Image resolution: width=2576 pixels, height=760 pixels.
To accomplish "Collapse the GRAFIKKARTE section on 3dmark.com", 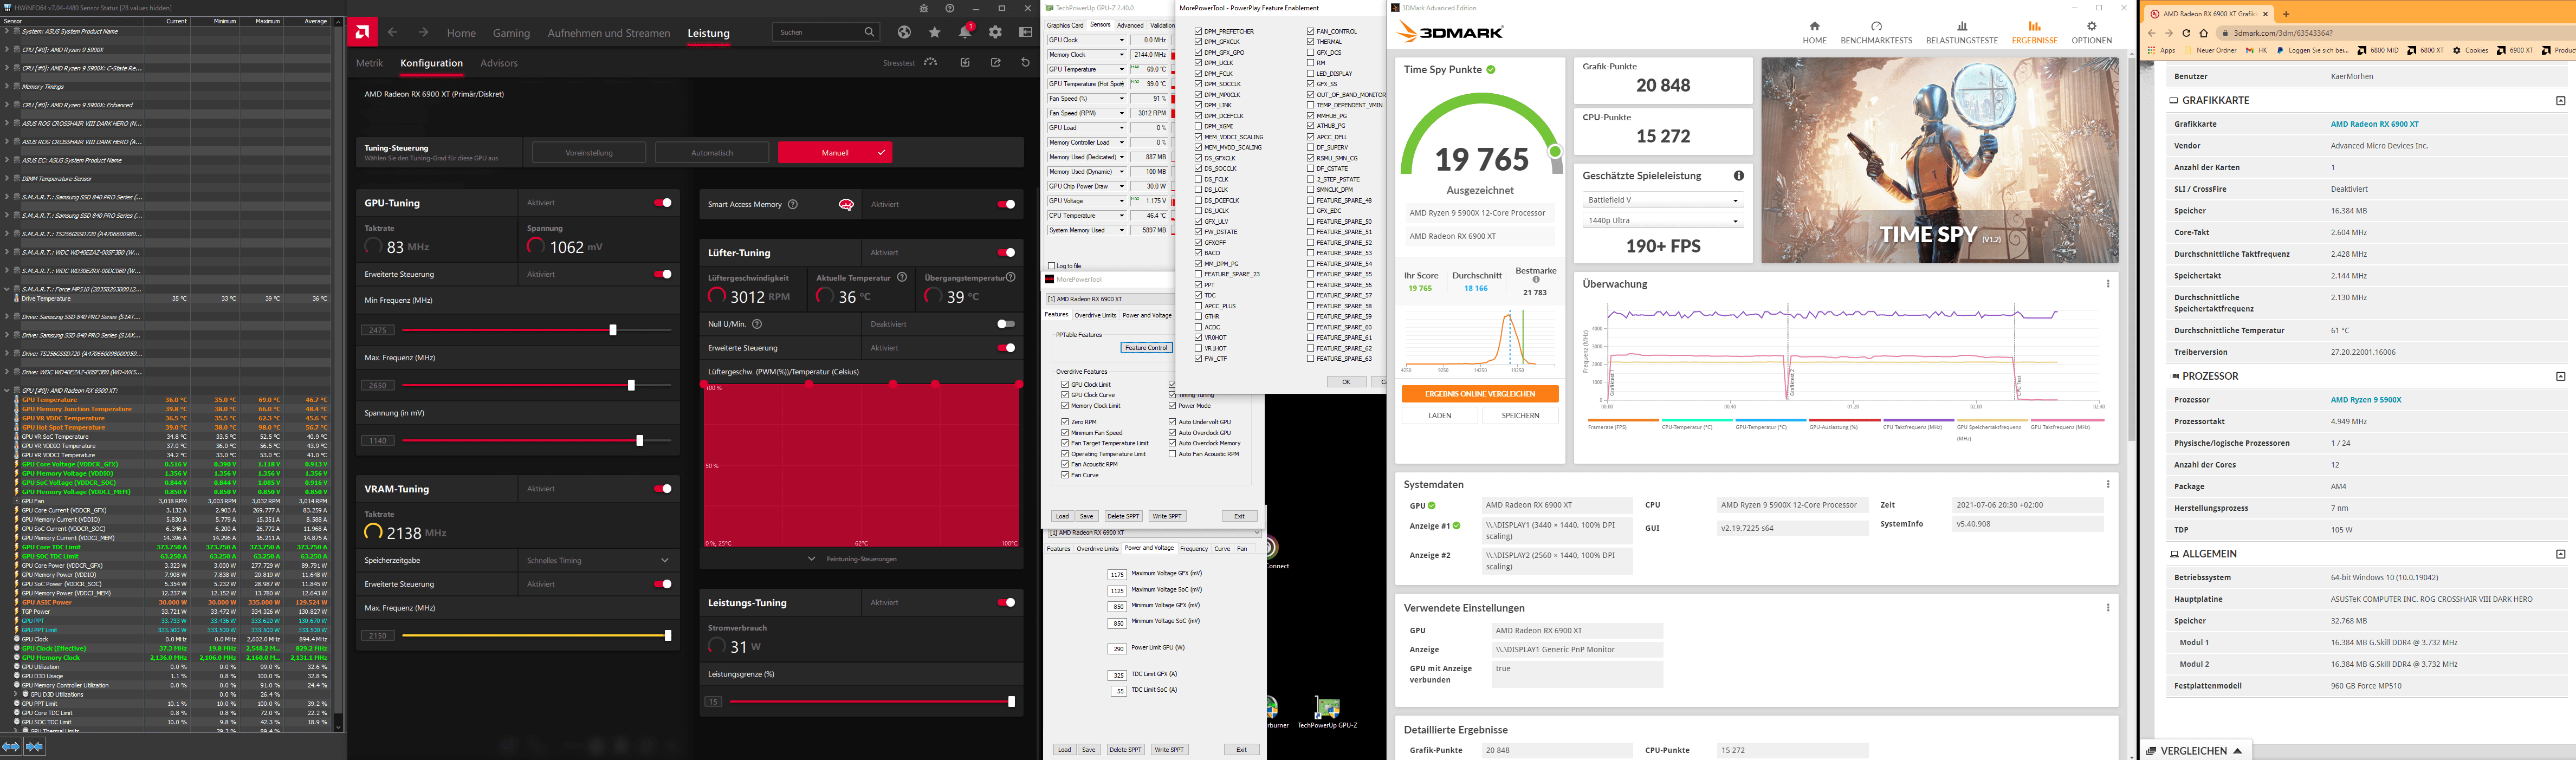I will 2561,100.
